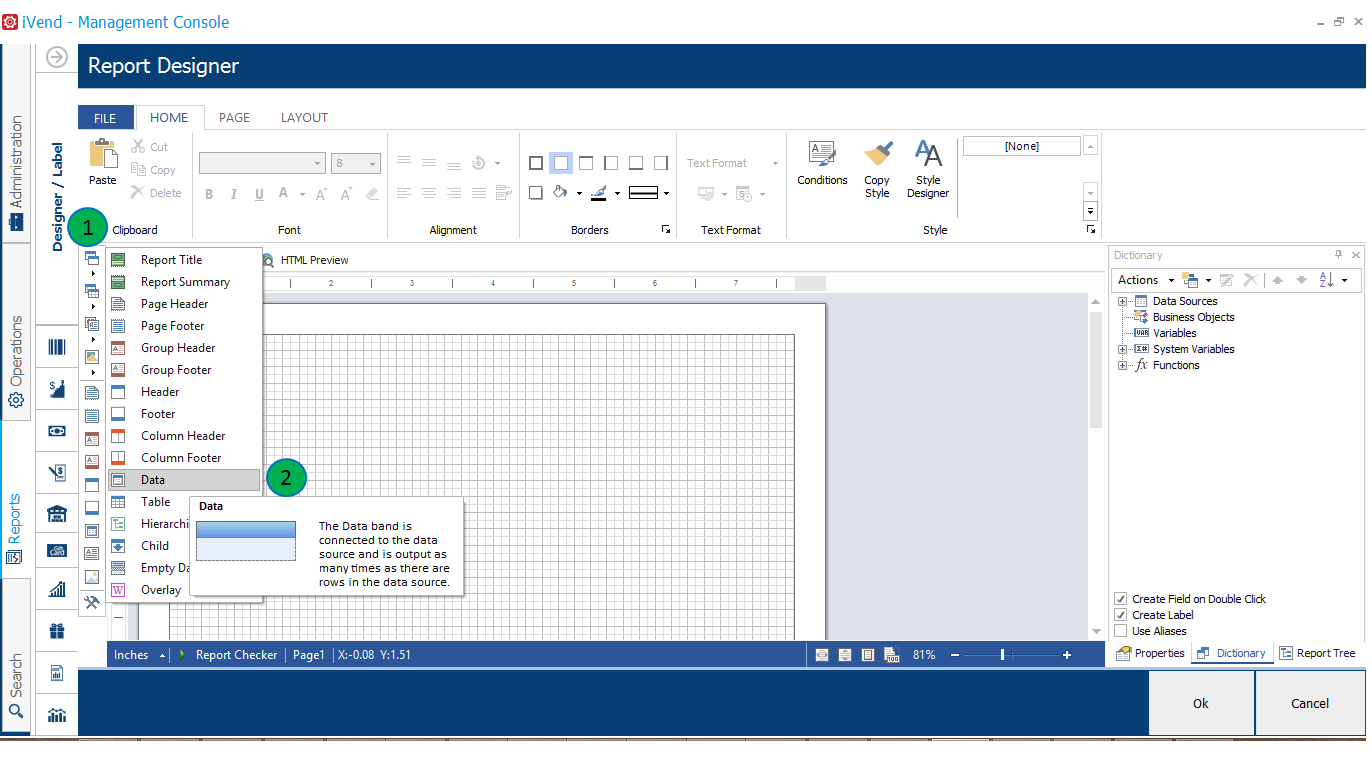Image resolution: width=1372 pixels, height=760 pixels.
Task: Toggle the Create Label checkbox
Action: [x=1121, y=615]
